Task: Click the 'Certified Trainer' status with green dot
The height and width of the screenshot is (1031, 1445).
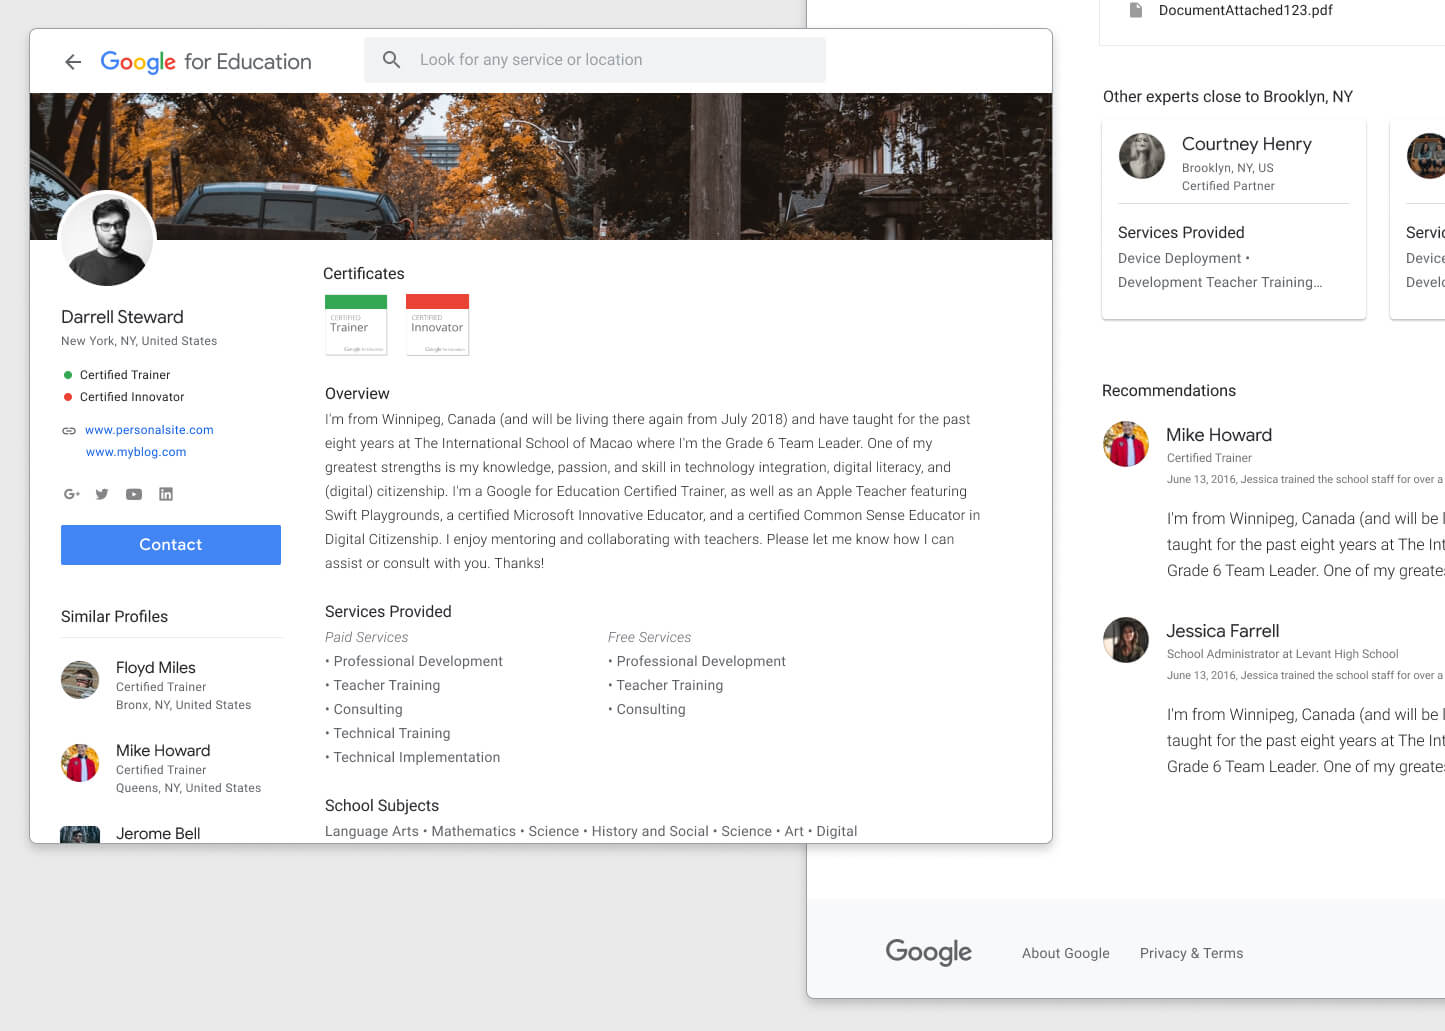Action: point(117,375)
